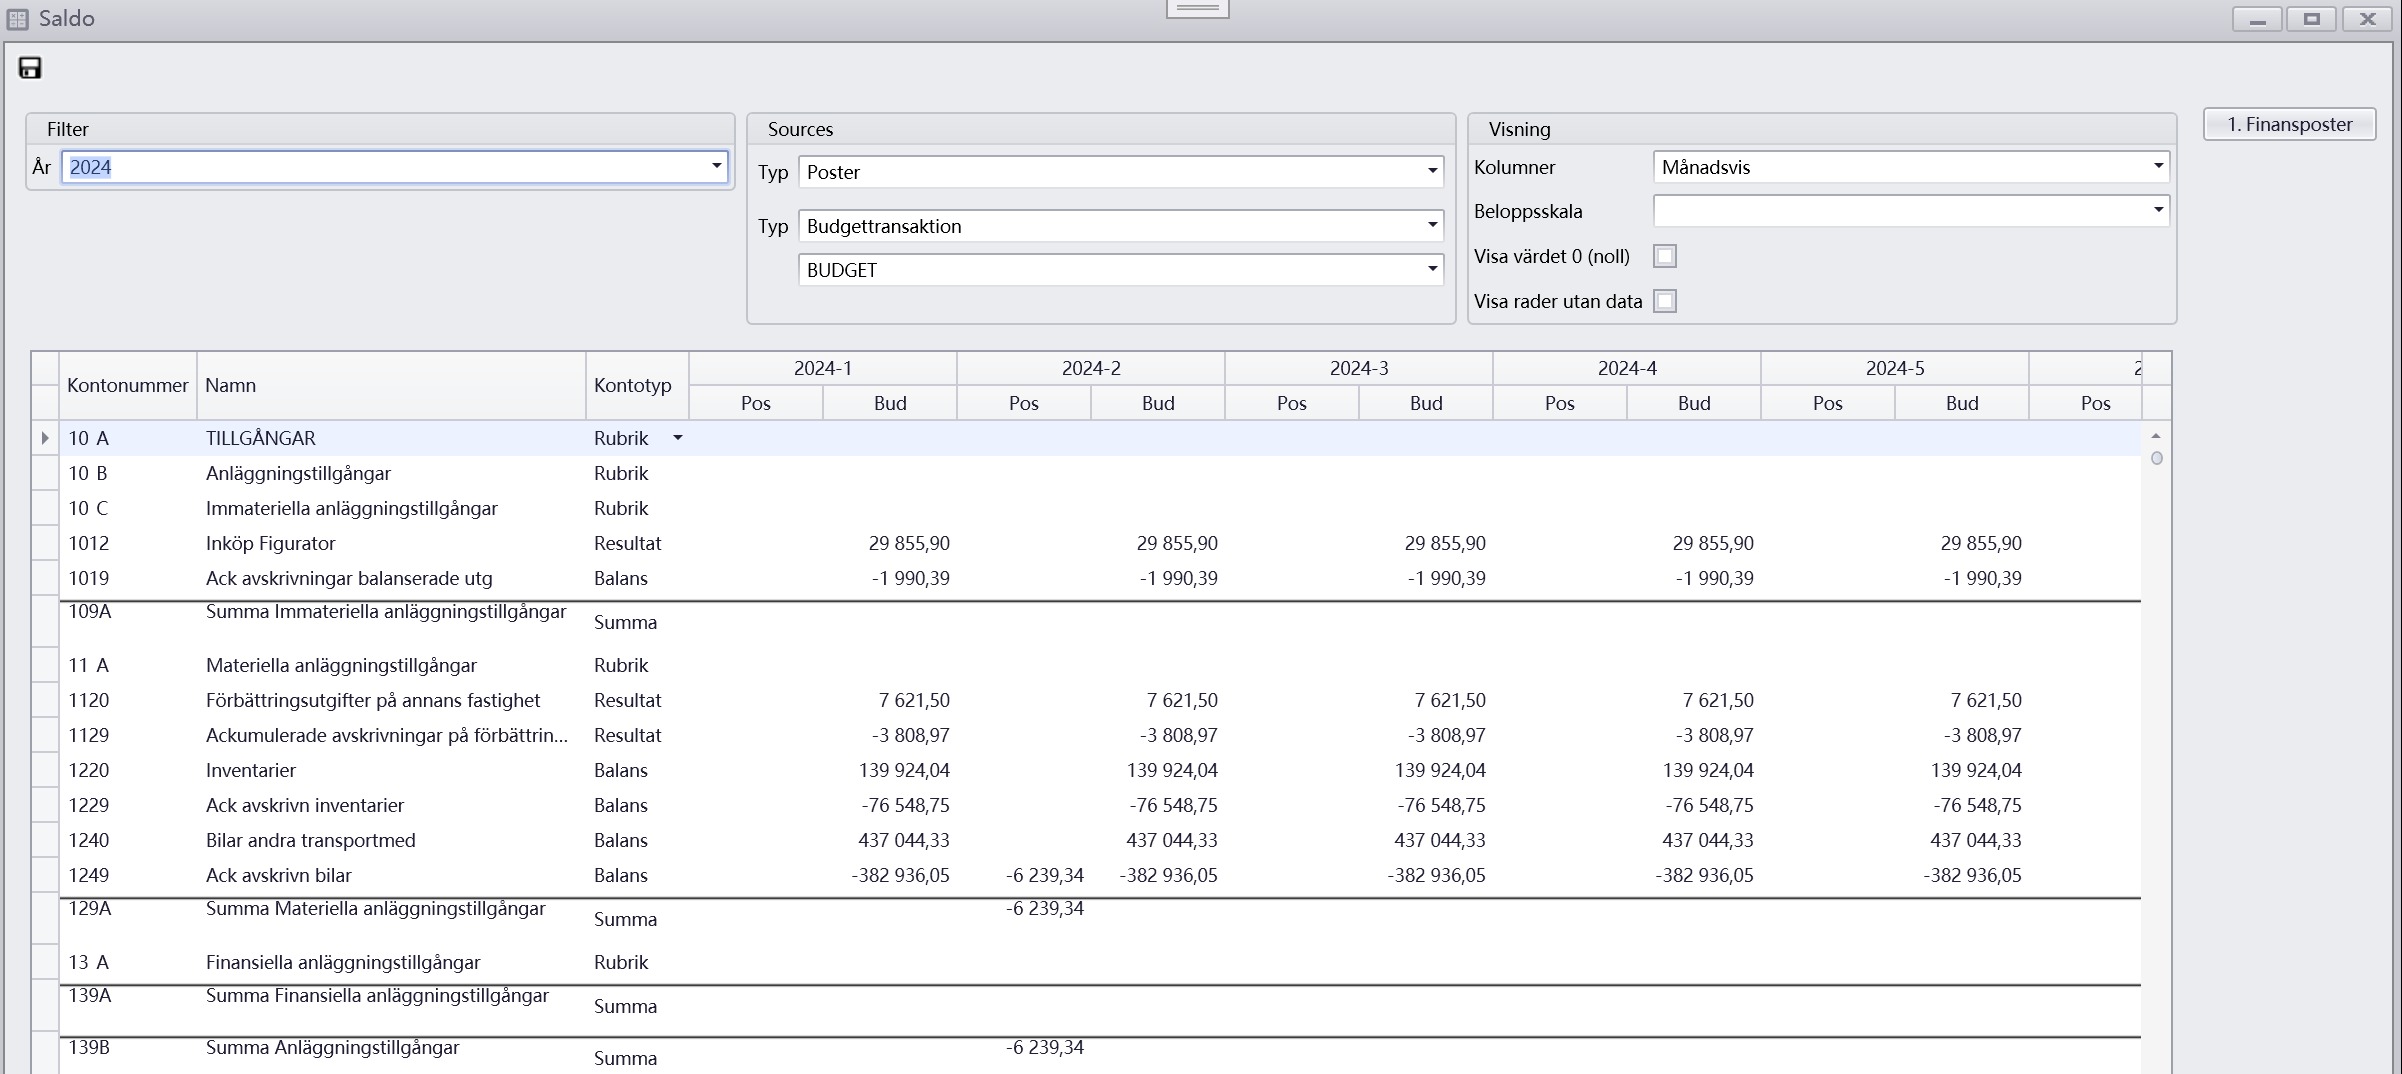
Task: Toggle Visa rader utan data checkbox
Action: (x=1665, y=301)
